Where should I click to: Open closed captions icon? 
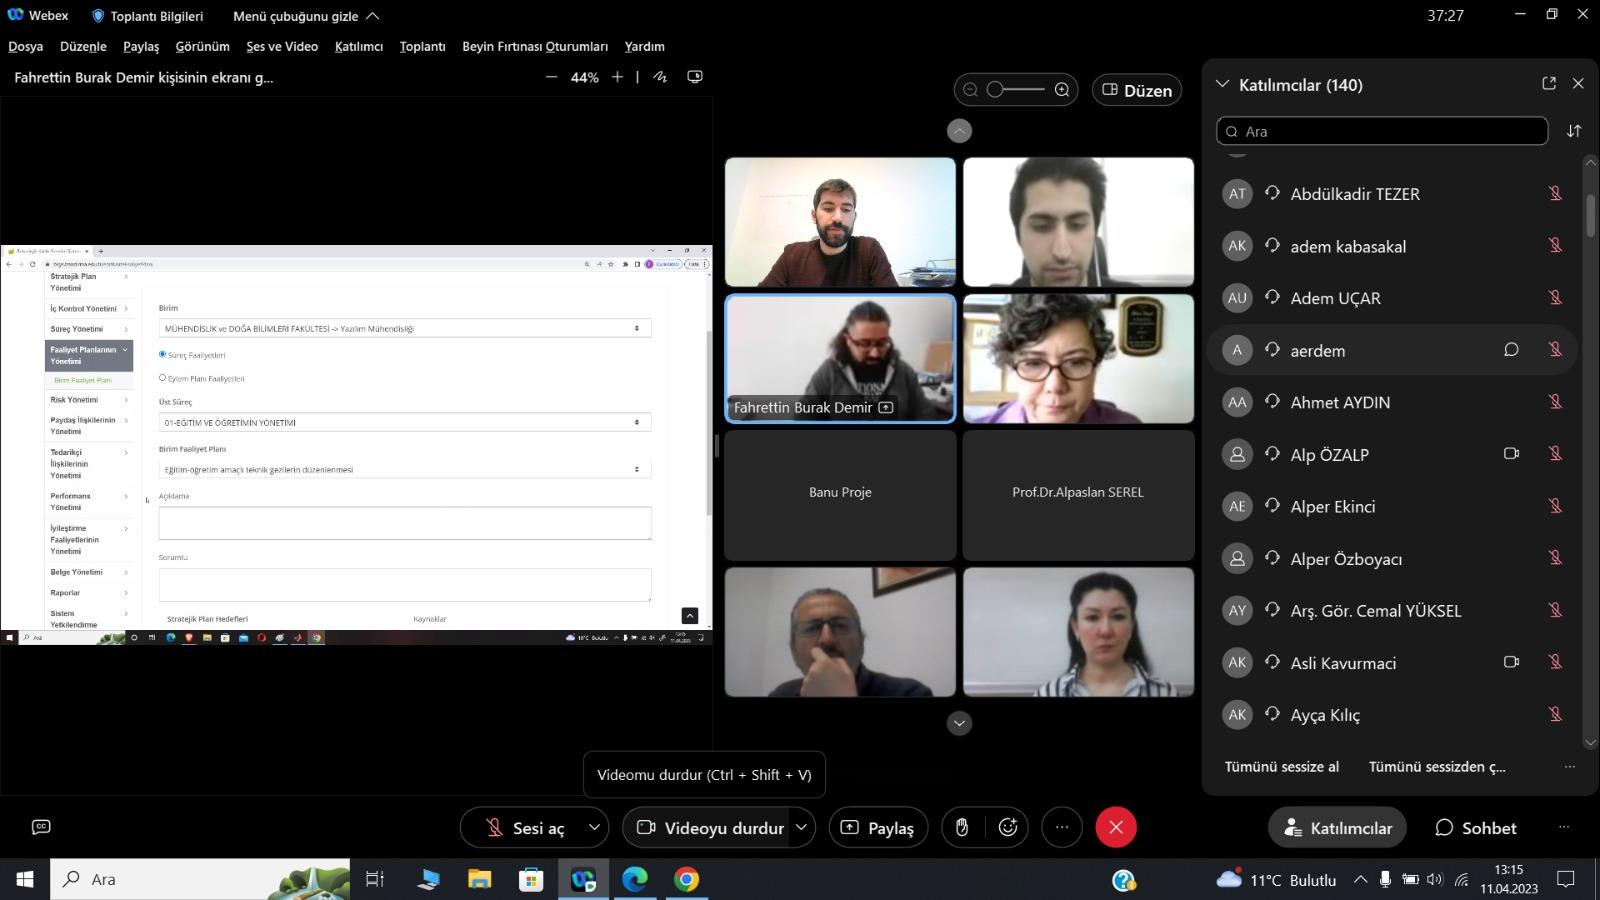click(41, 827)
